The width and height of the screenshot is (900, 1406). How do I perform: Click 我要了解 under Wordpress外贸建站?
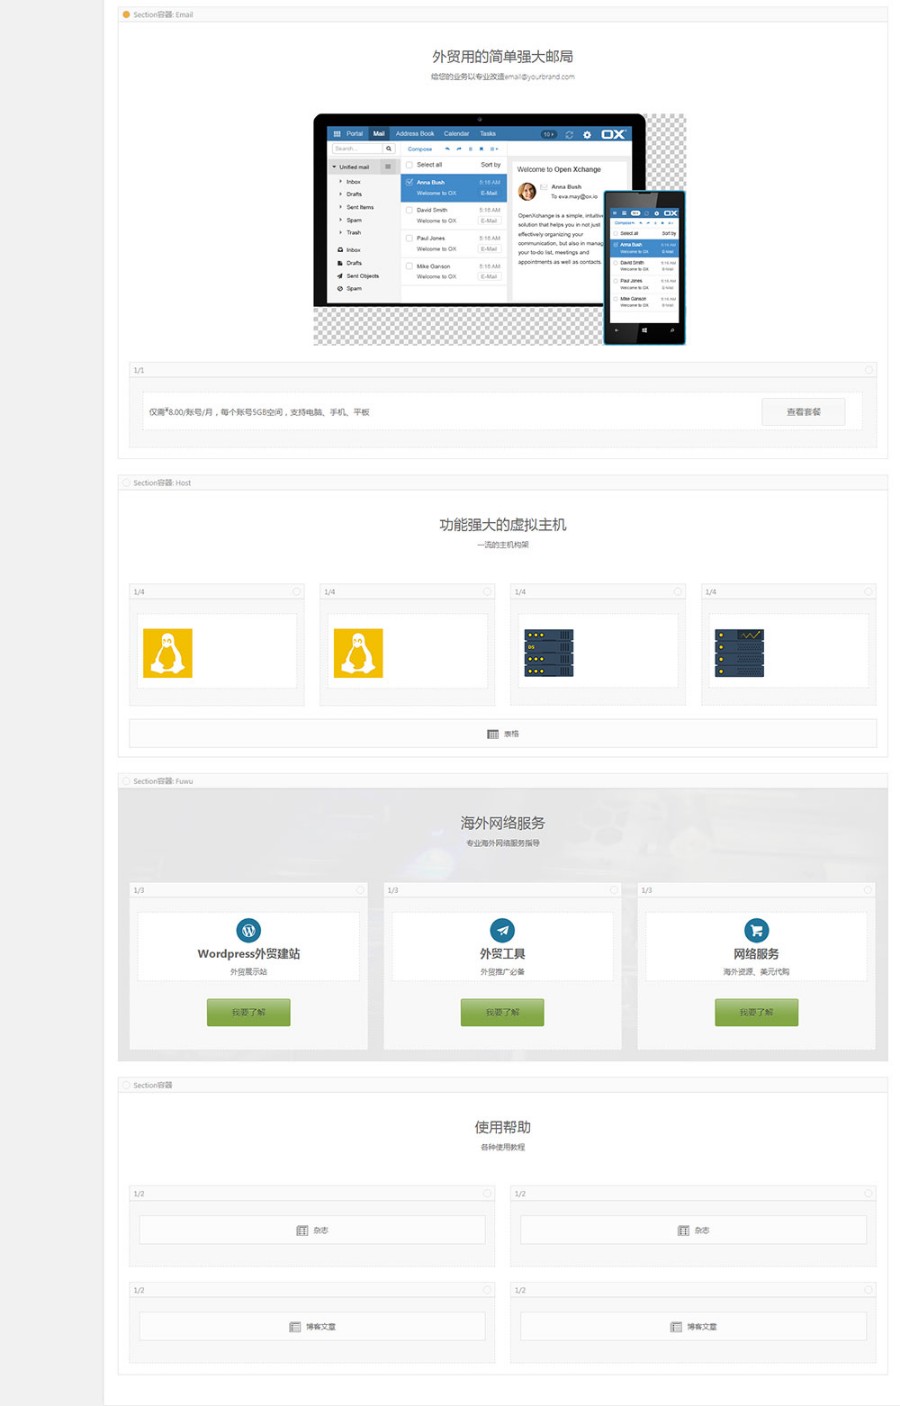coord(248,1011)
